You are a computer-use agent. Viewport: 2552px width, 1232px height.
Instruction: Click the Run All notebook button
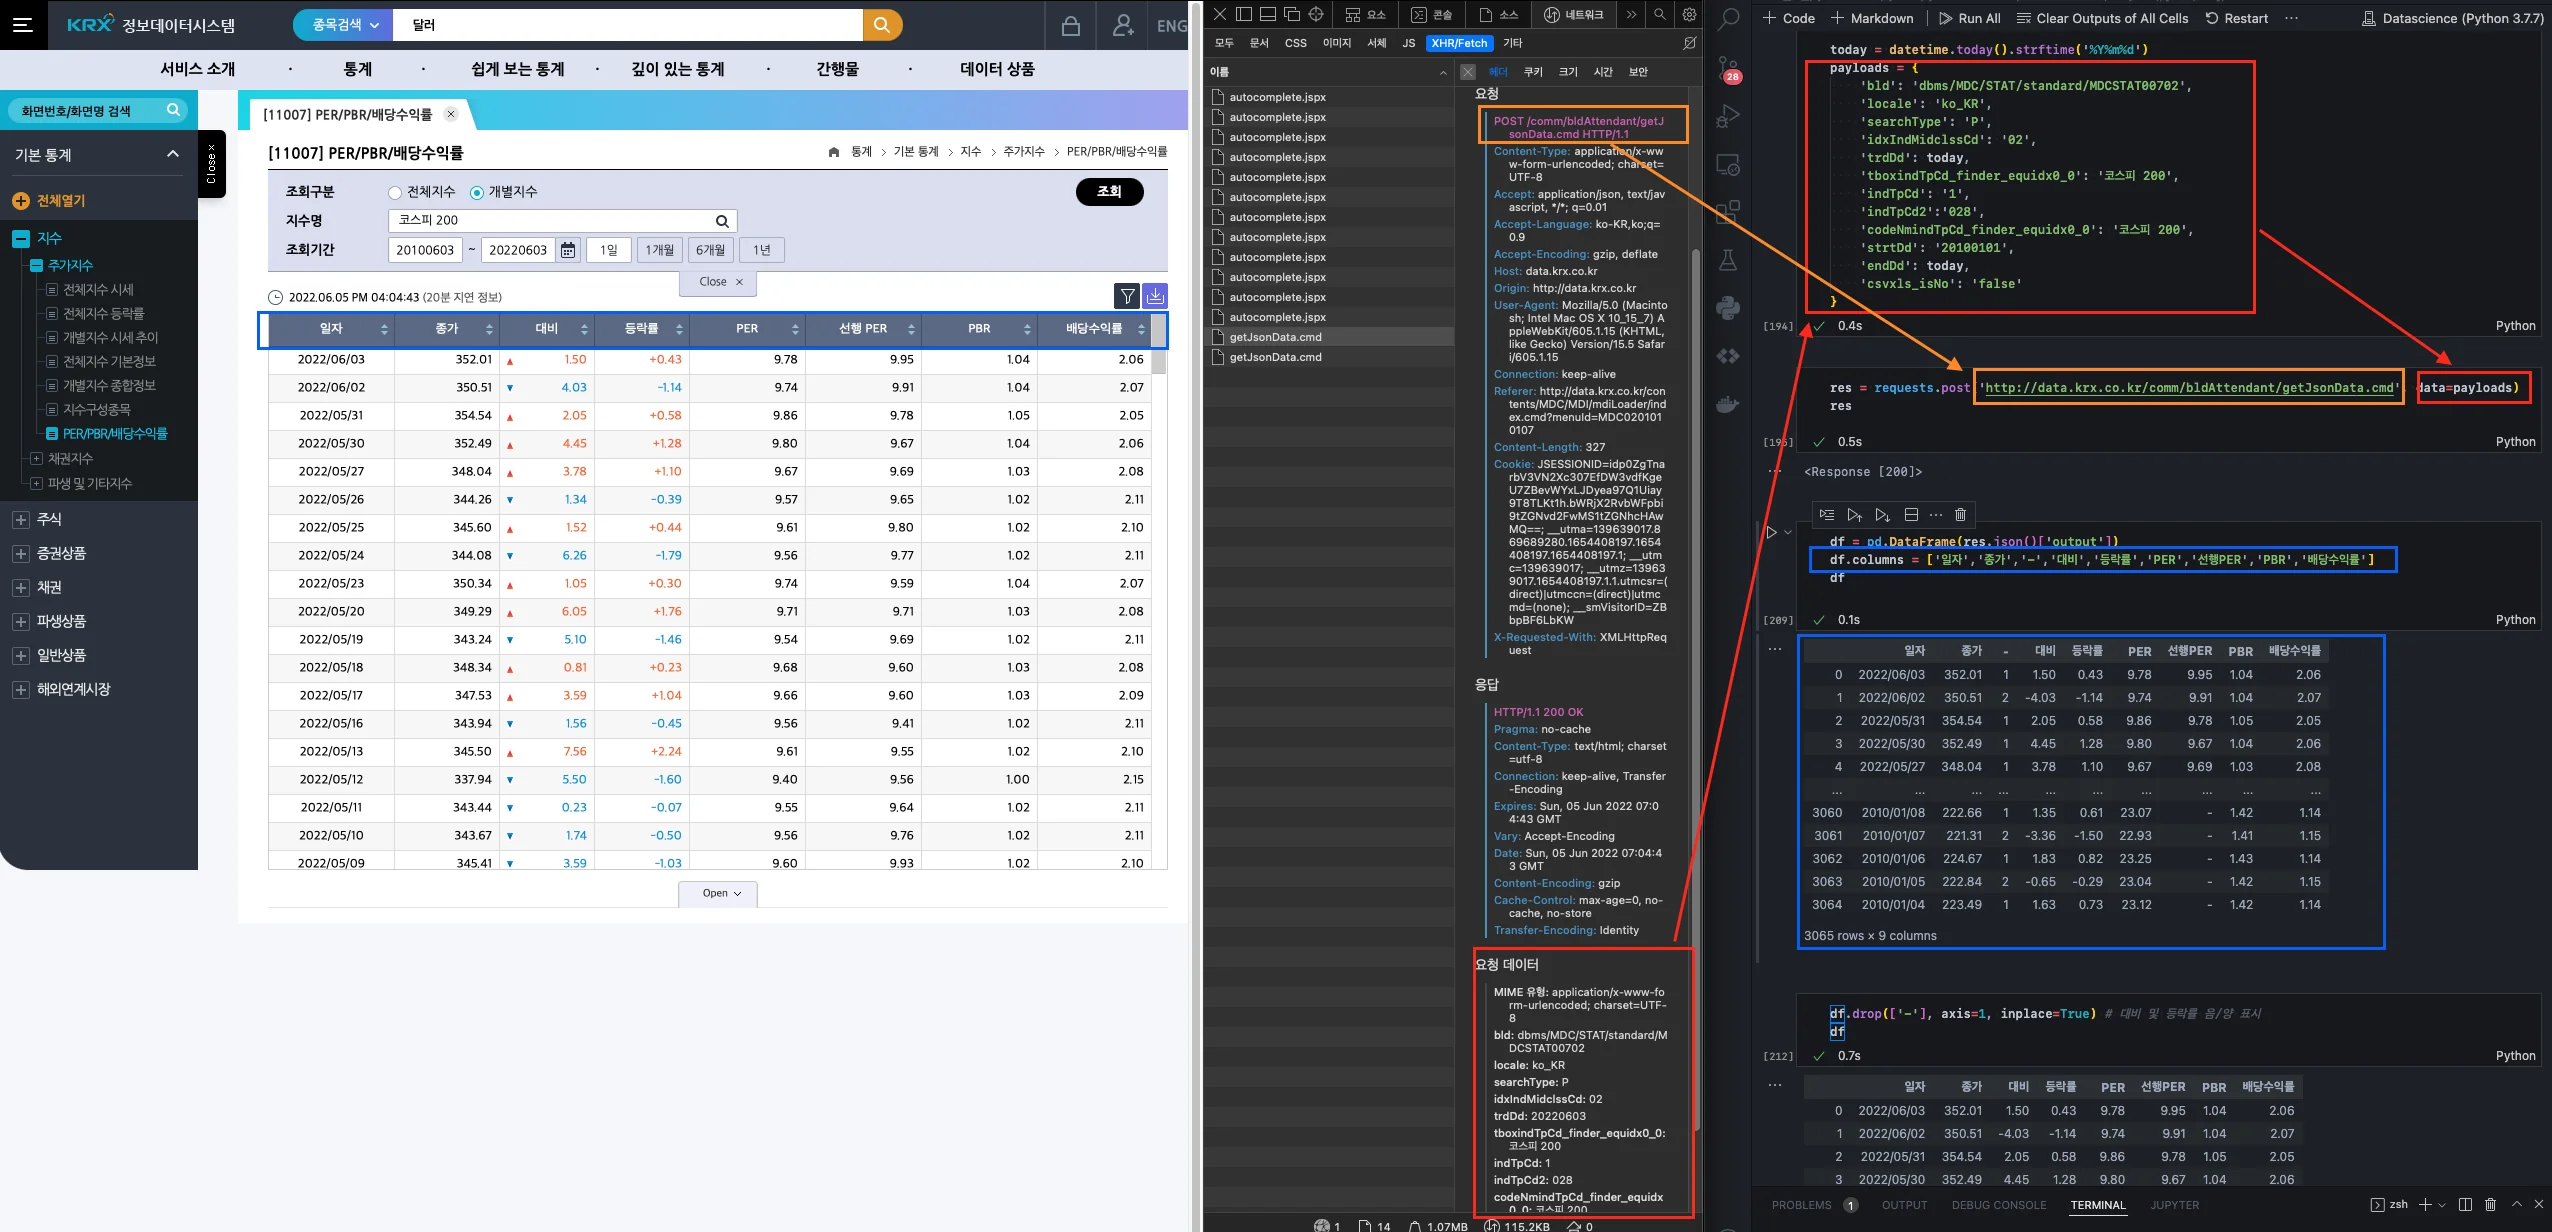[1968, 18]
